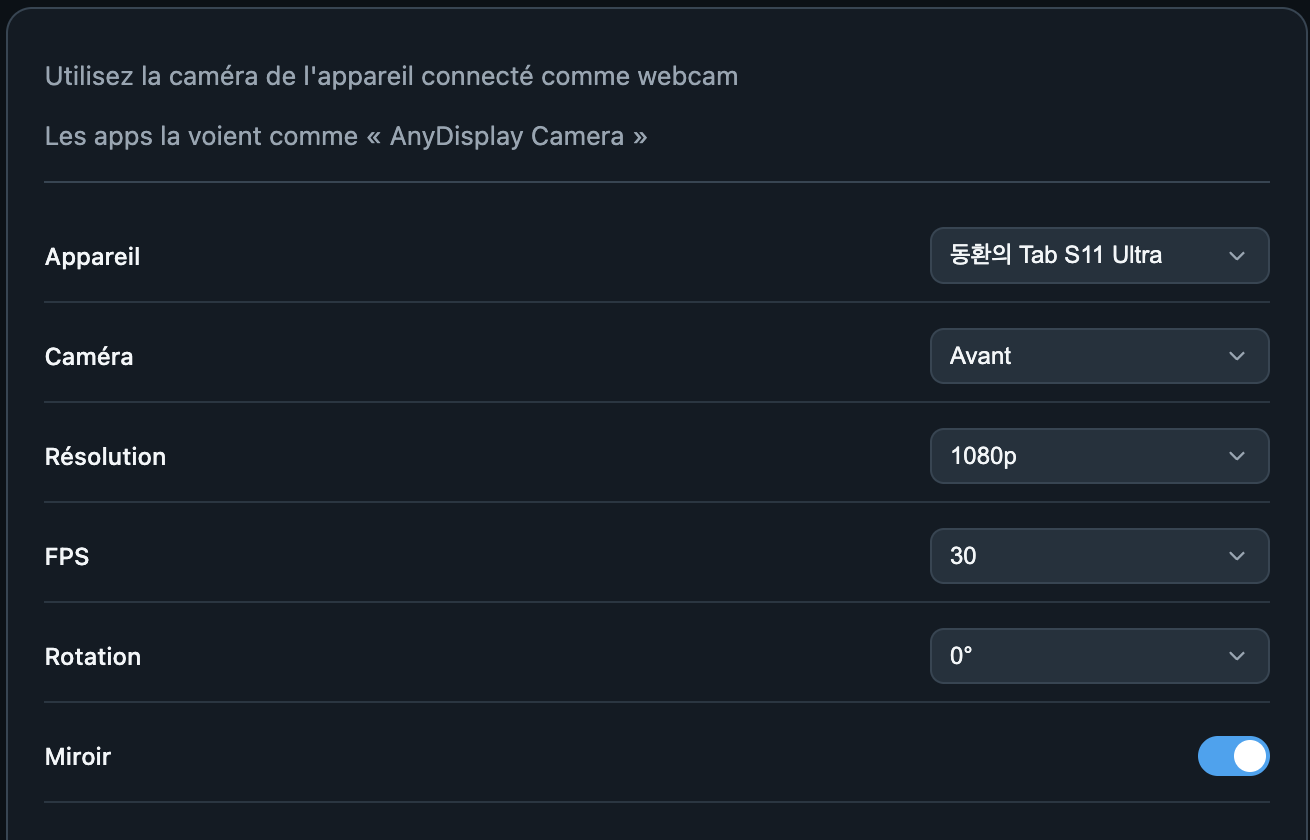Click the chevron arrow beside Avant
1310x840 pixels.
(1237, 356)
